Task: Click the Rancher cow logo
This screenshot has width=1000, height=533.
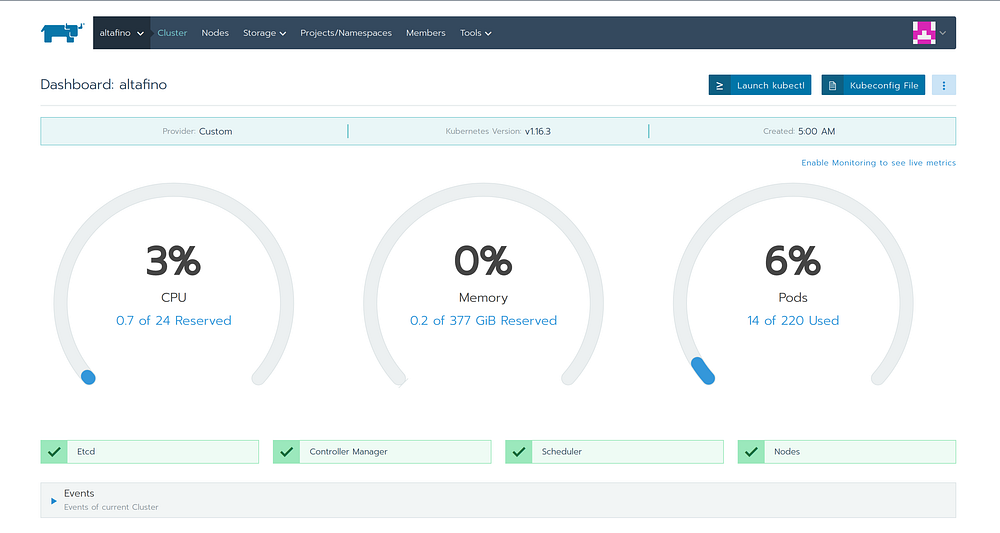Action: click(62, 33)
